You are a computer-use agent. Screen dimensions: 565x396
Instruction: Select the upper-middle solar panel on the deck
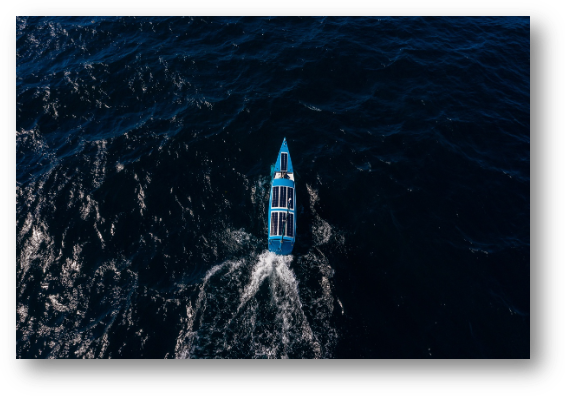tap(283, 197)
